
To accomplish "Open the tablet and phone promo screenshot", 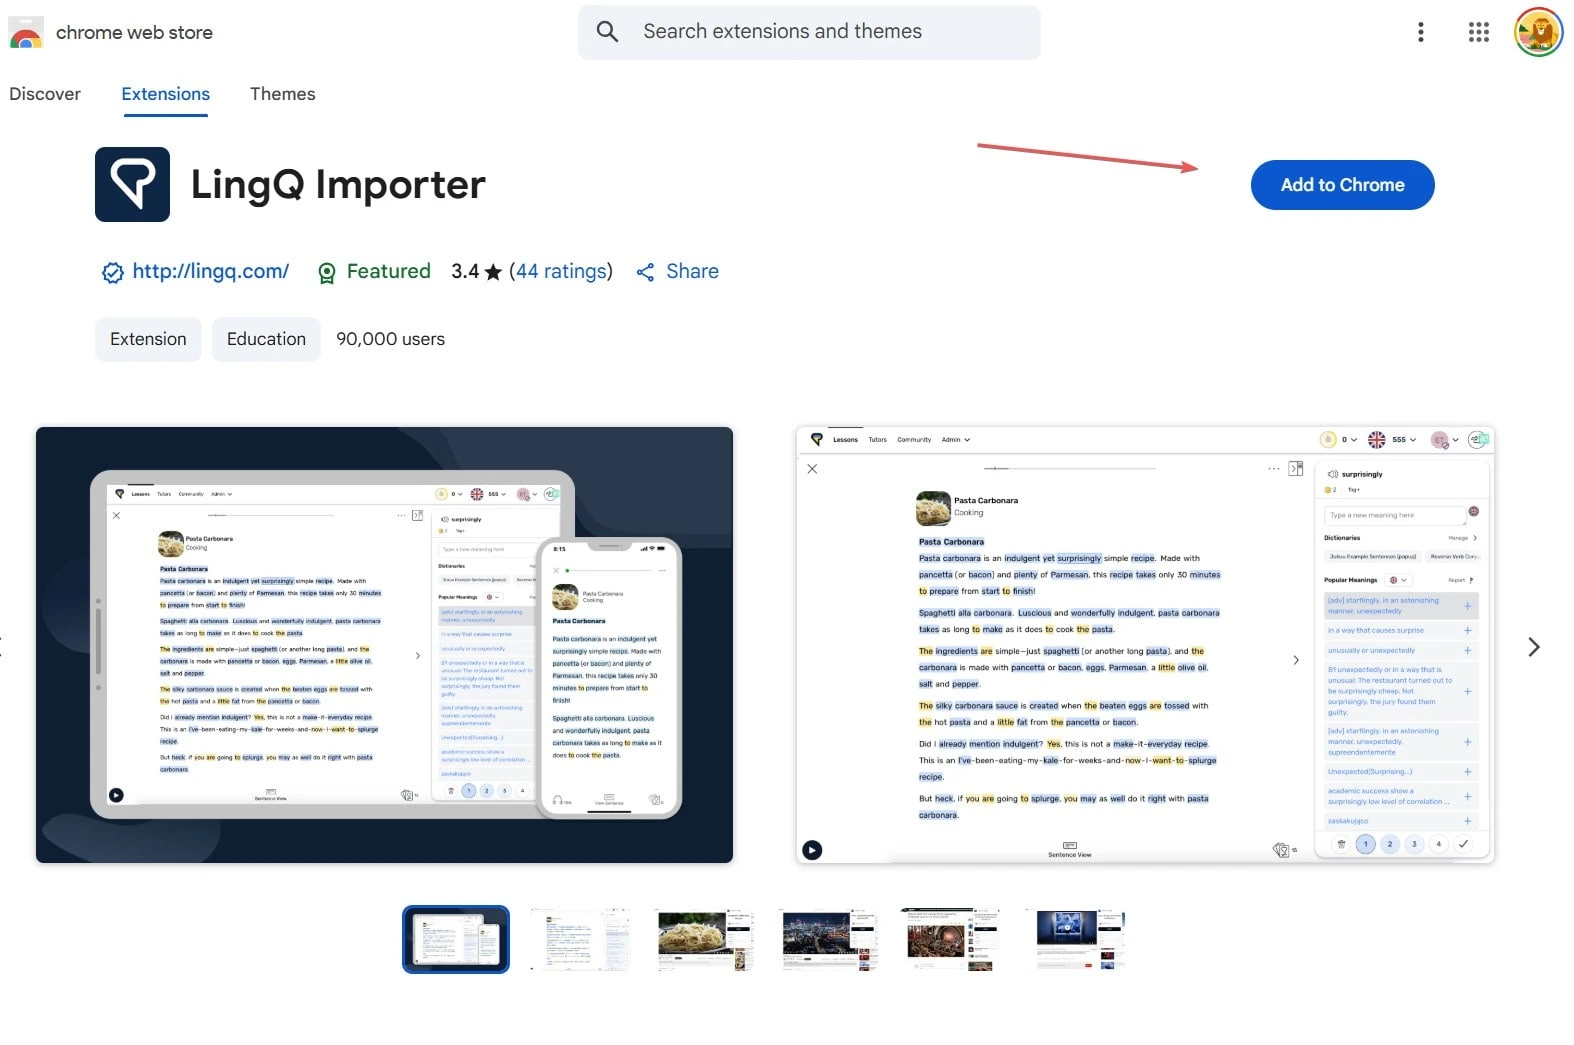I will (x=384, y=645).
